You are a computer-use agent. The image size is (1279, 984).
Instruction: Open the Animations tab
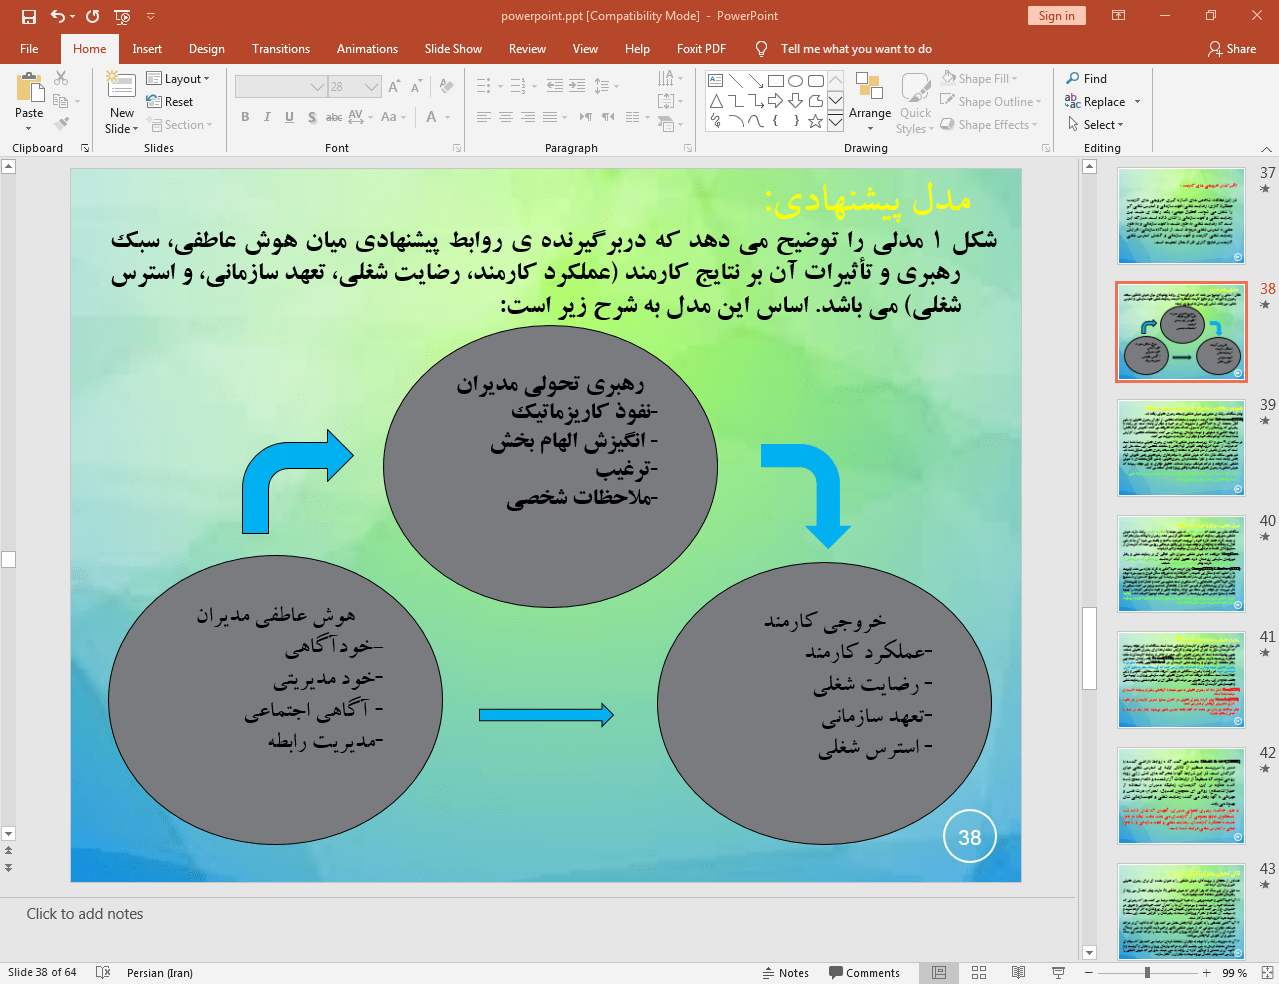coord(367,48)
